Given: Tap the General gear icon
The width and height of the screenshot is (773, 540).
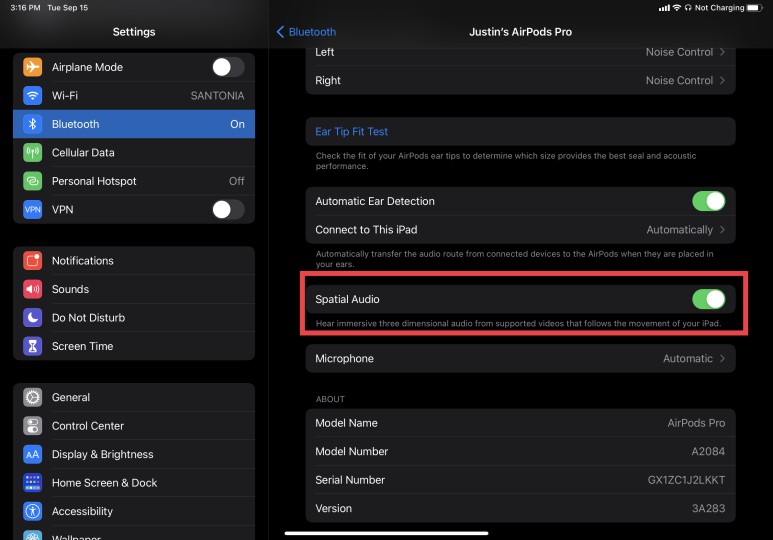Looking at the screenshot, I should point(33,397).
